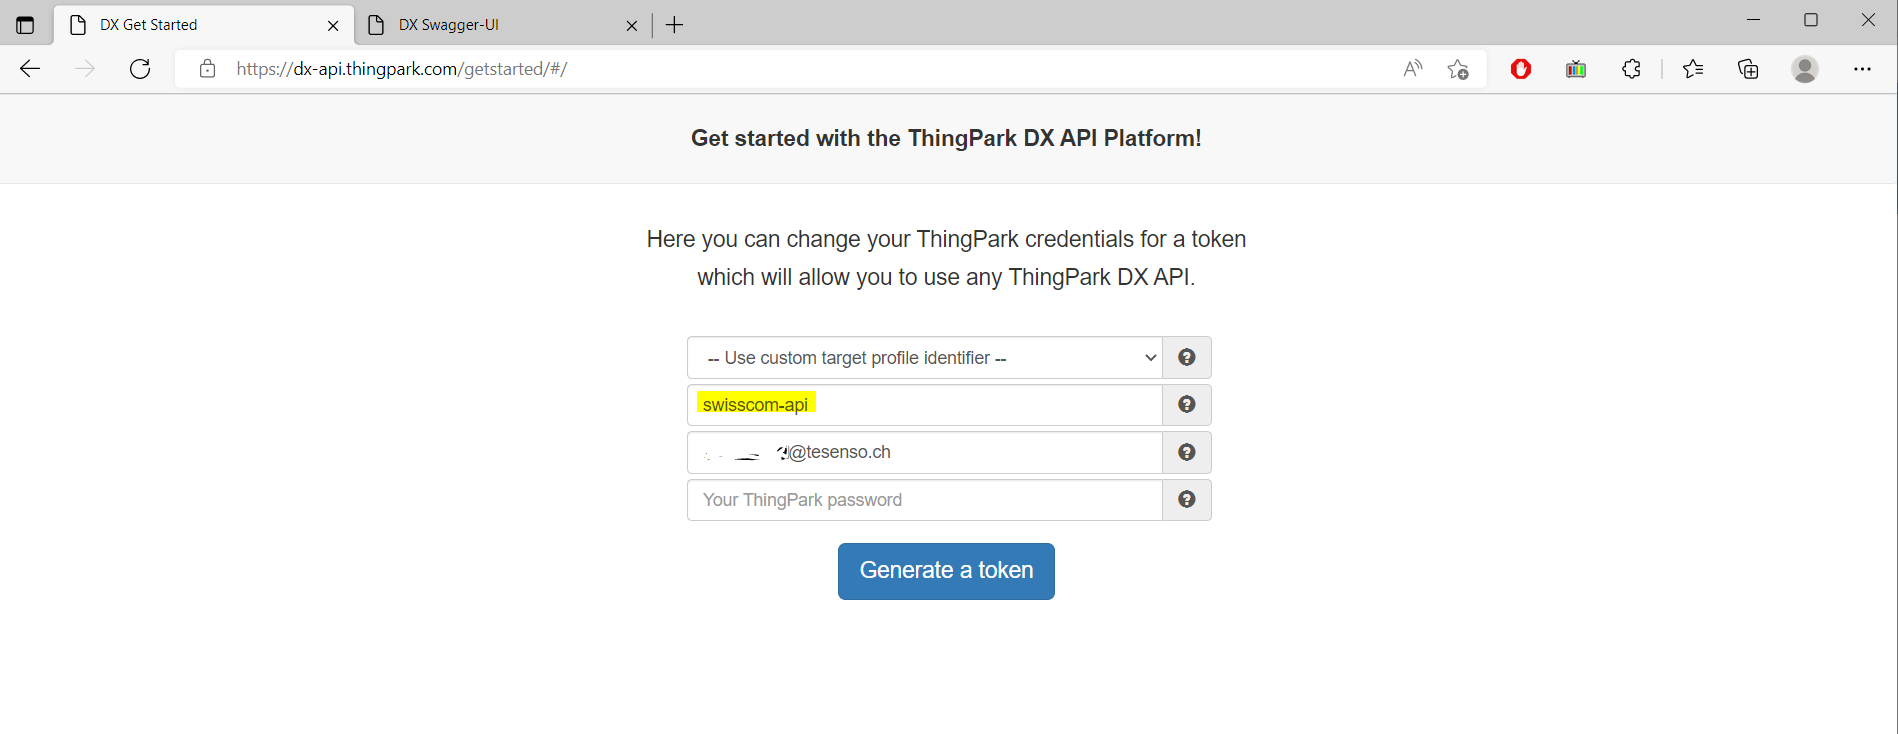The height and width of the screenshot is (734, 1898).
Task: Click the Read aloud icon in address bar
Action: [1412, 69]
